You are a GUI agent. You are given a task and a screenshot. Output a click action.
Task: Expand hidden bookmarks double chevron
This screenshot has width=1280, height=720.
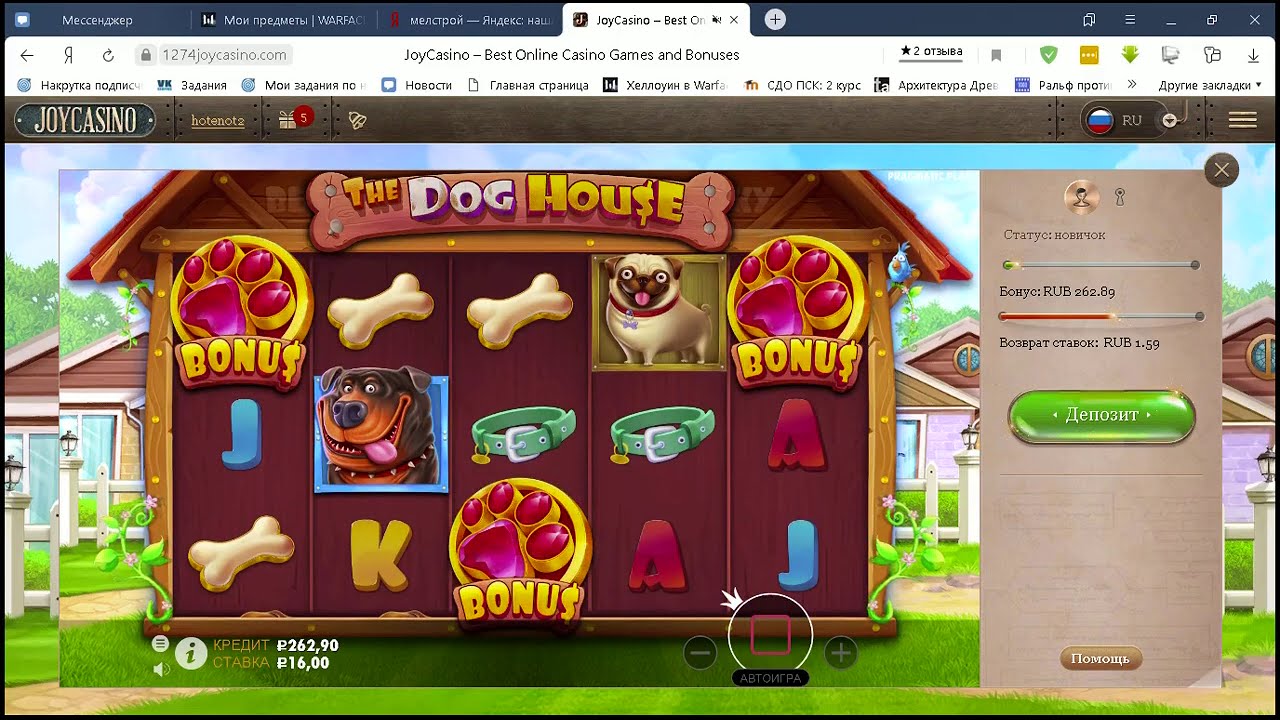click(1132, 85)
